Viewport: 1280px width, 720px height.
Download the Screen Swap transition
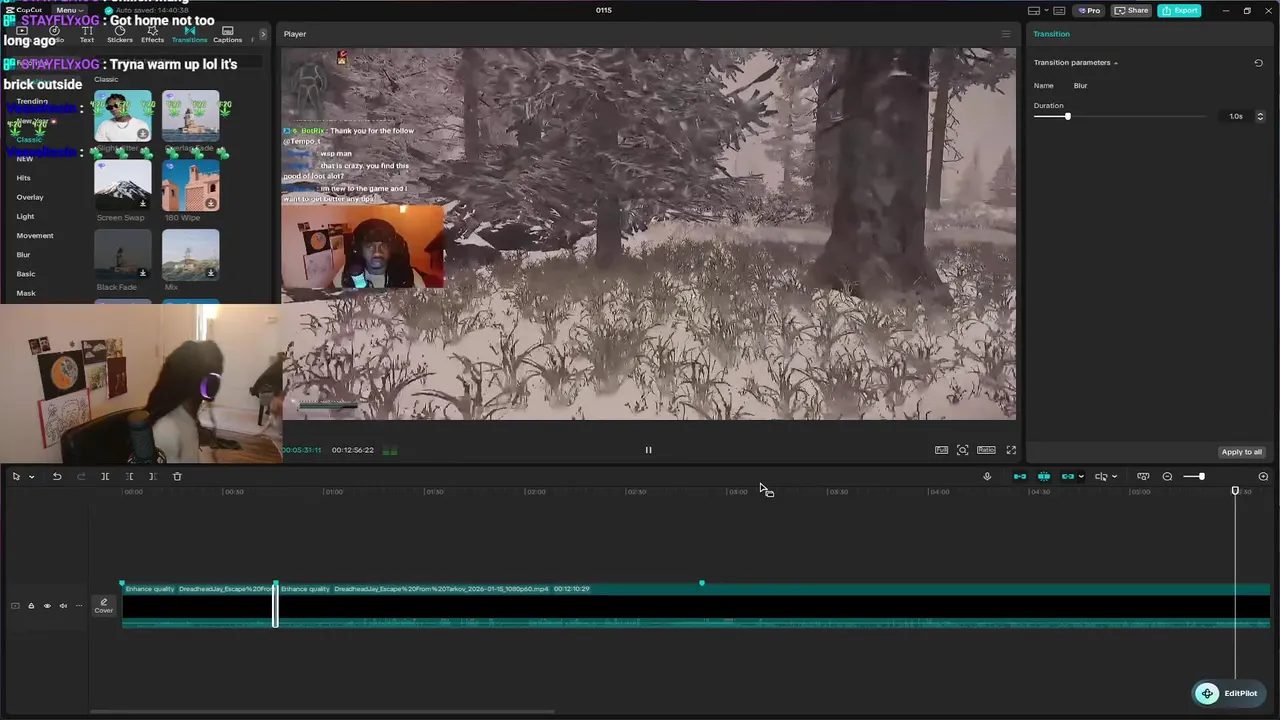[143, 203]
